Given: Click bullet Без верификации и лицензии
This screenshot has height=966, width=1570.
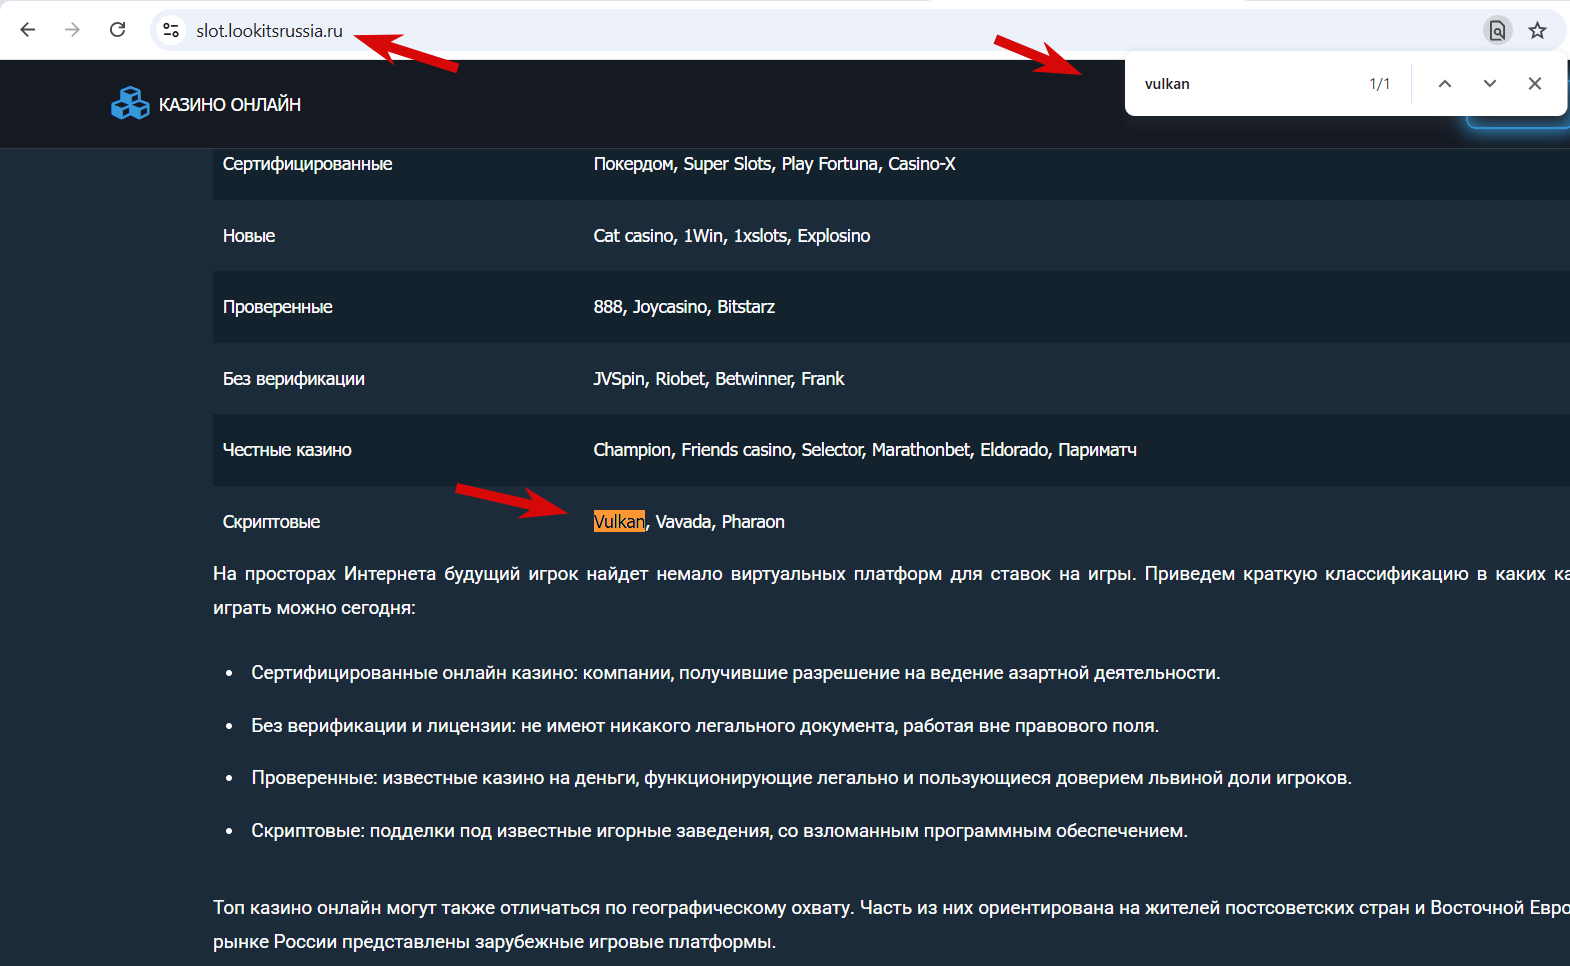Looking at the screenshot, I should (705, 726).
